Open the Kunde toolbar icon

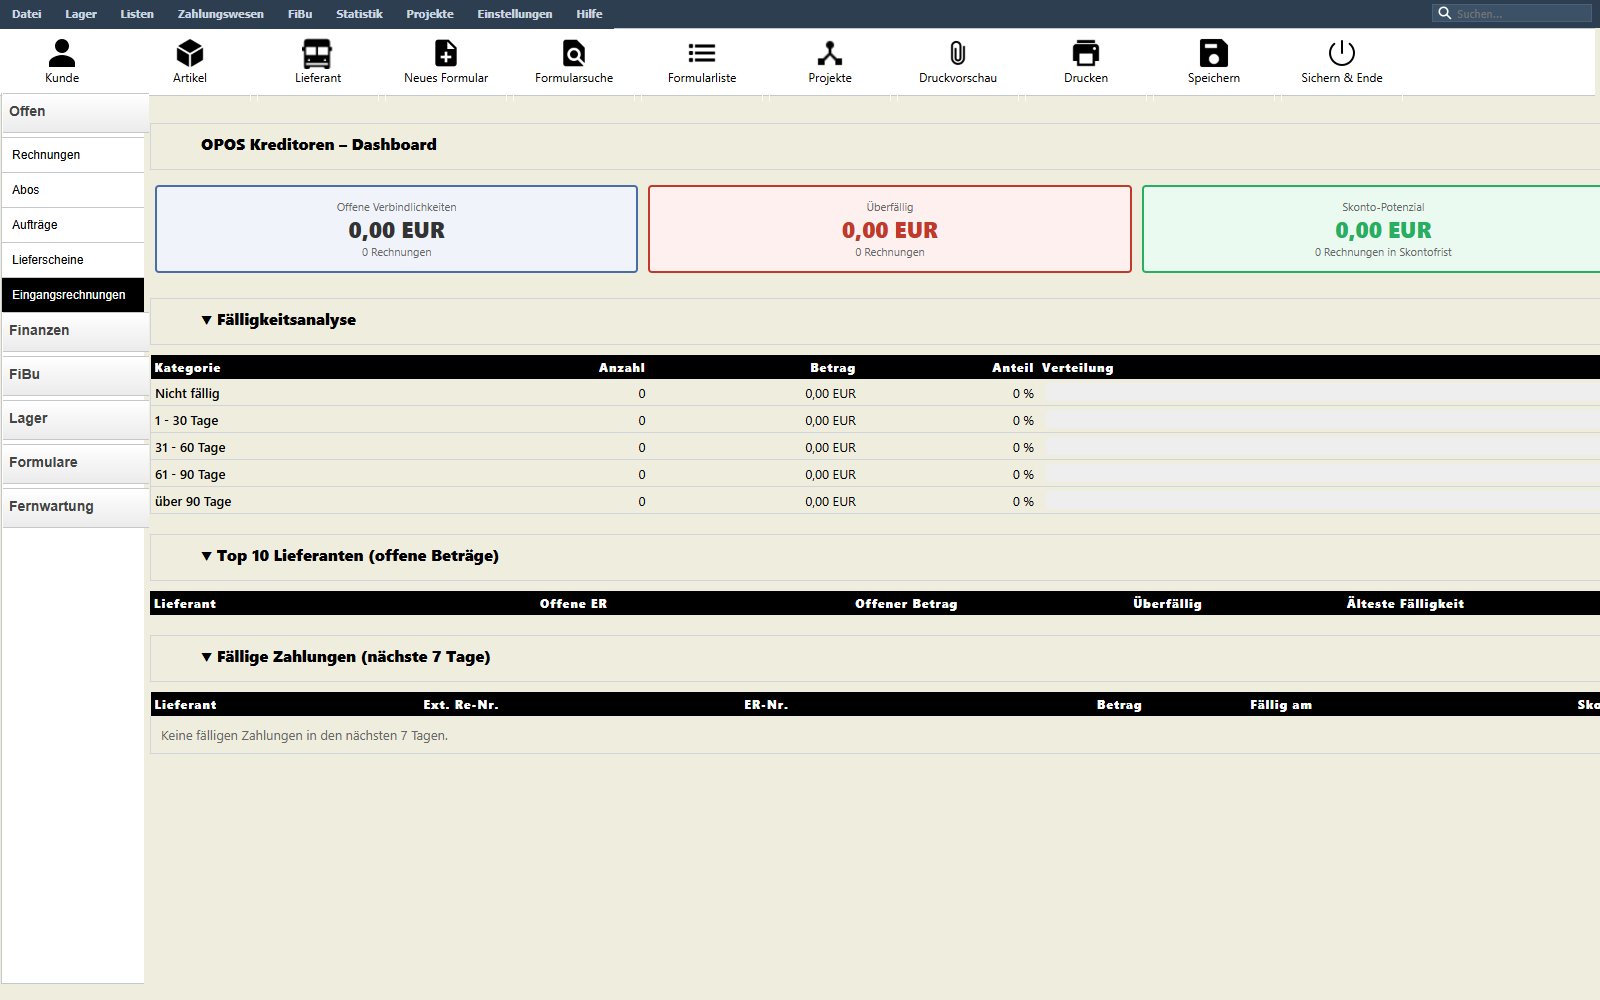pyautogui.click(x=62, y=53)
